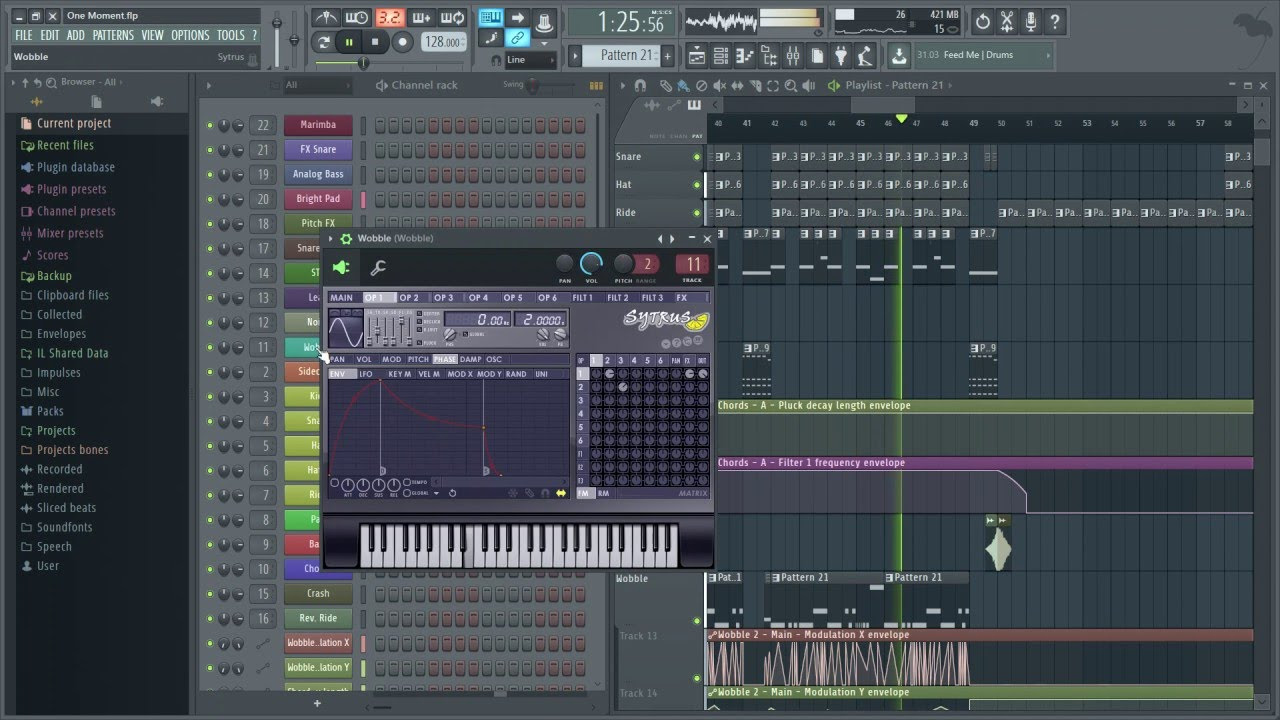The height and width of the screenshot is (720, 1280).
Task: Mute the Snare playlist track
Action: tap(697, 157)
